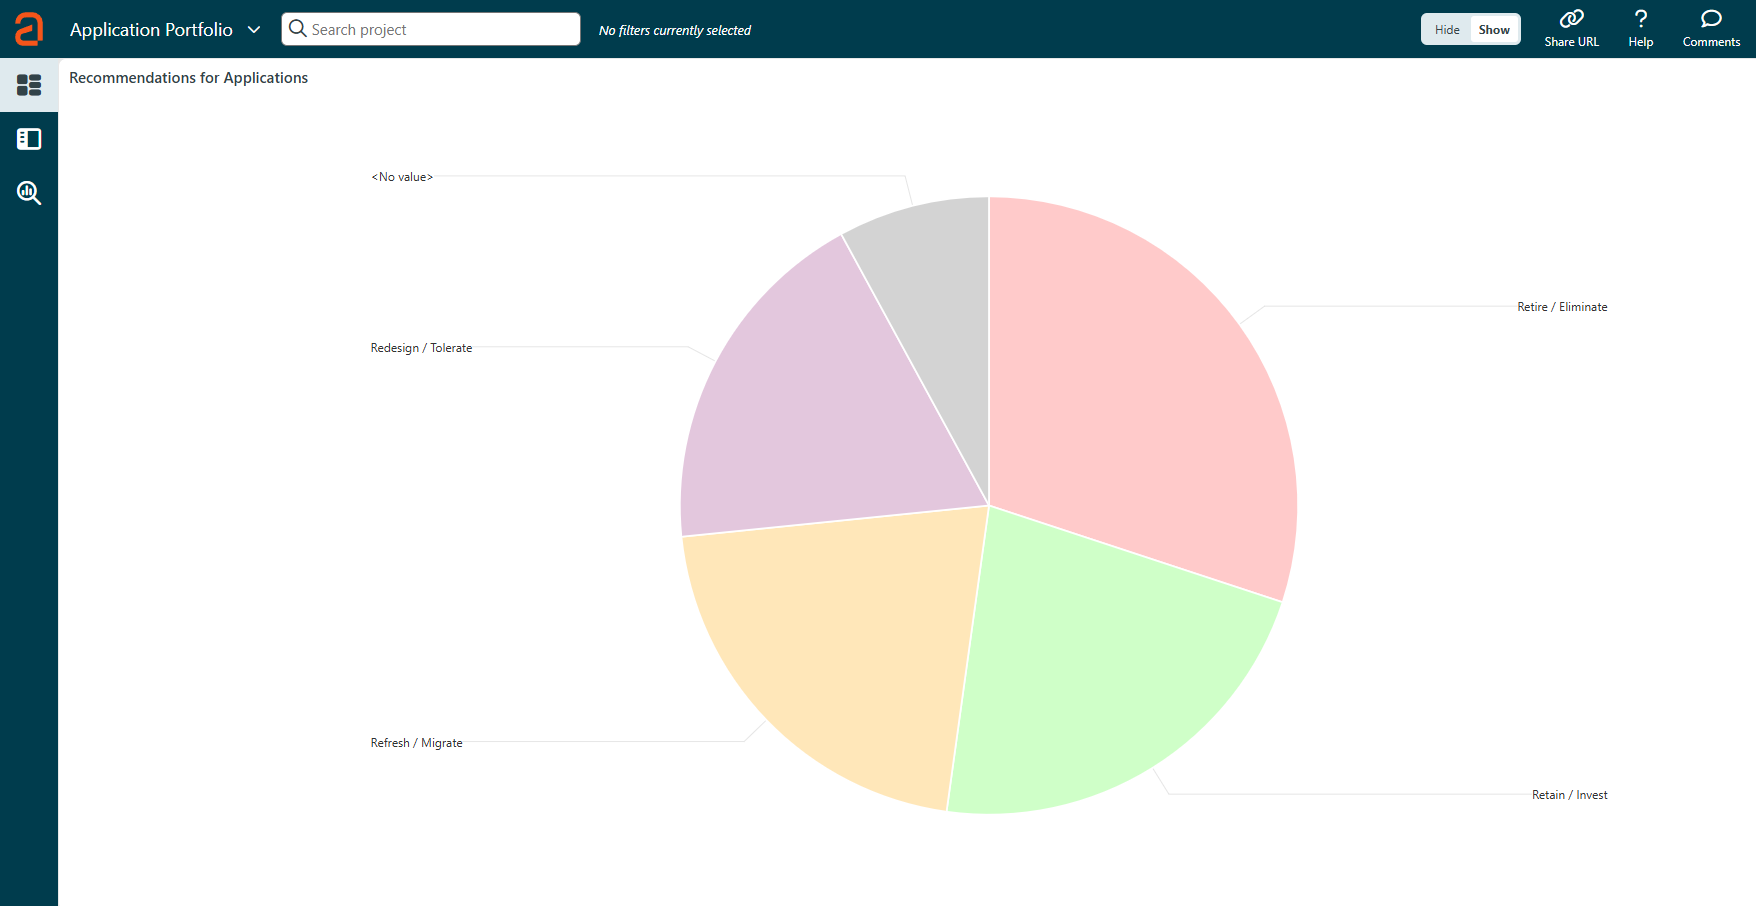Image resolution: width=1756 pixels, height=906 pixels.
Task: Click the Retire / Eliminate label
Action: [1561, 307]
